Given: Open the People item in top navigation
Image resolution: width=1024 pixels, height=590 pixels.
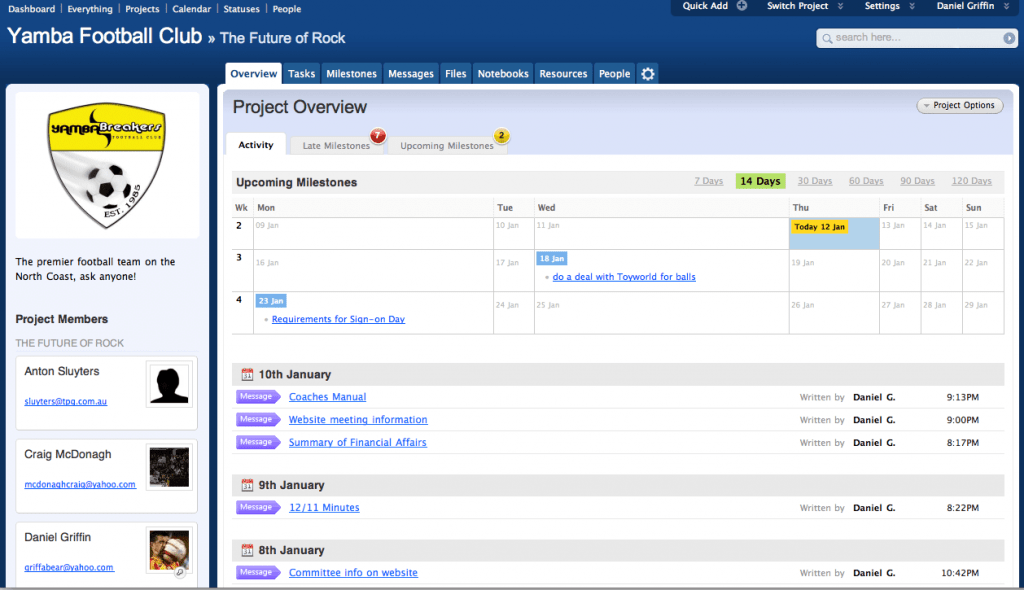Looking at the screenshot, I should click(287, 9).
